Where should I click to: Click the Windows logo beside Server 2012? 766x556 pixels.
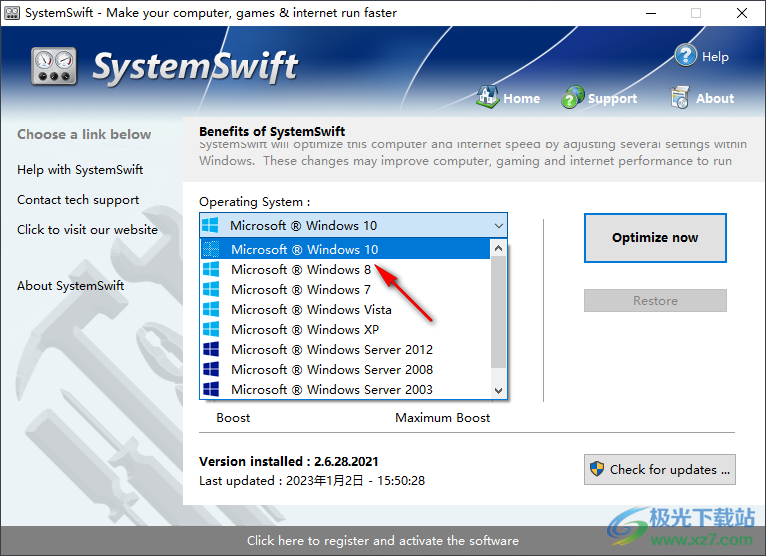click(211, 350)
